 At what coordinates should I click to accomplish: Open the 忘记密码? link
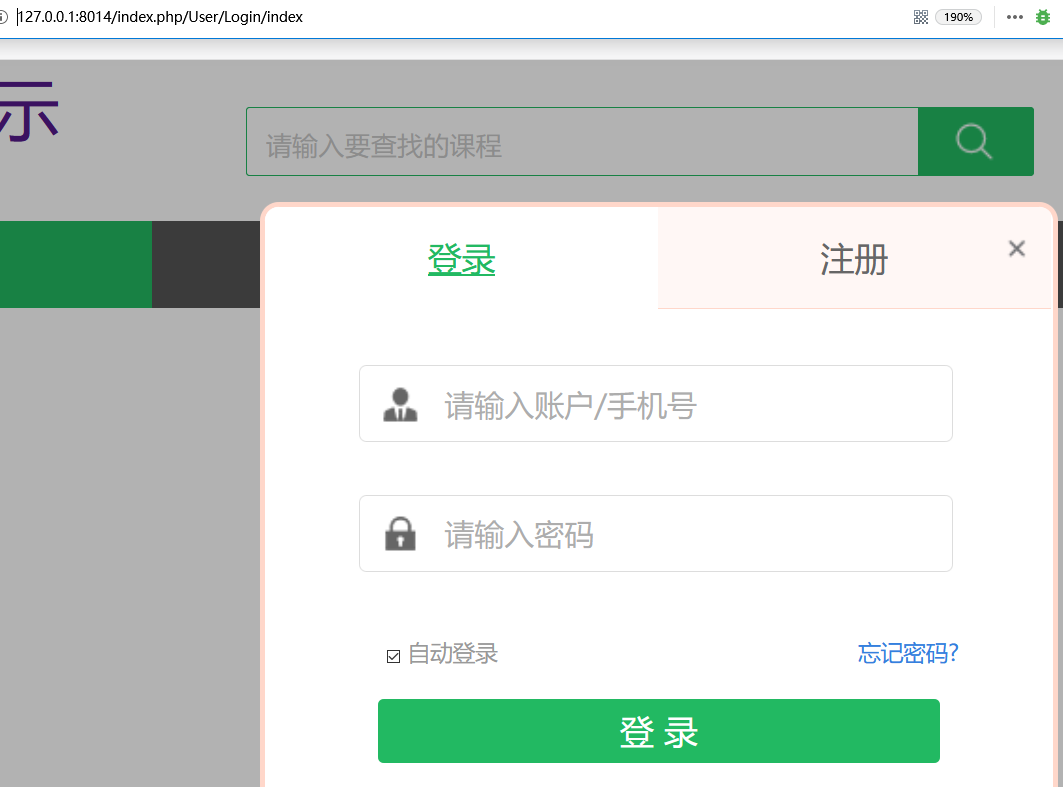coord(908,653)
